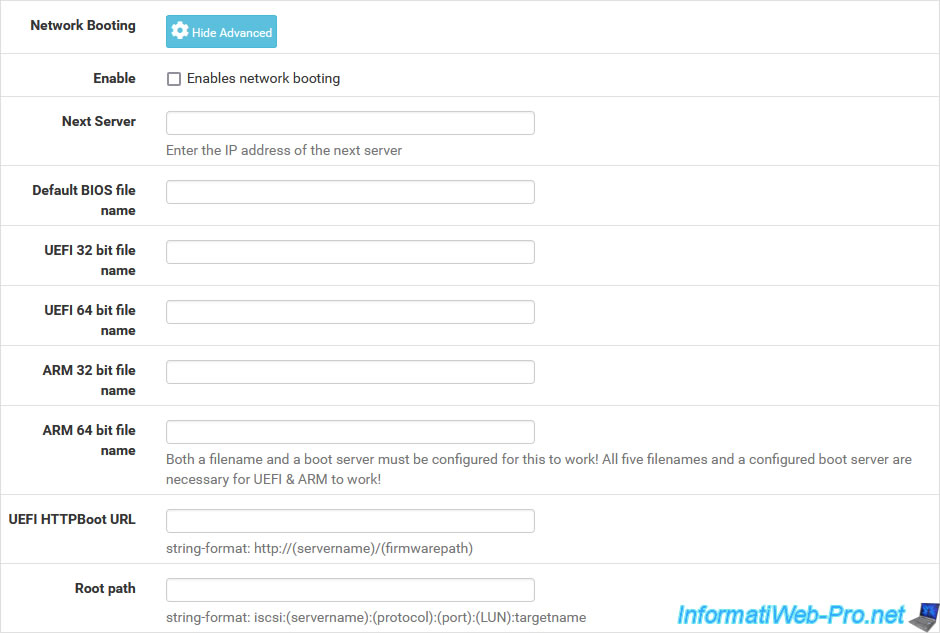Click the 'Enable' row label
Viewport: 940px width, 633px height.
[x=115, y=78]
